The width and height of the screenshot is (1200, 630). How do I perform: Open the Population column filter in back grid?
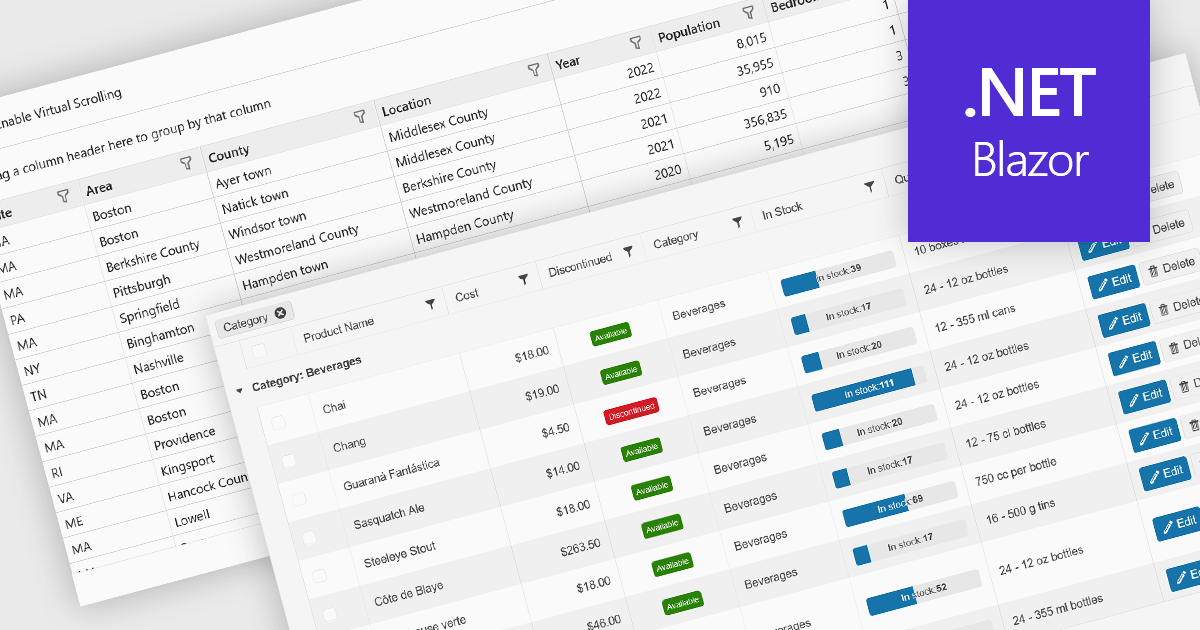pos(748,13)
